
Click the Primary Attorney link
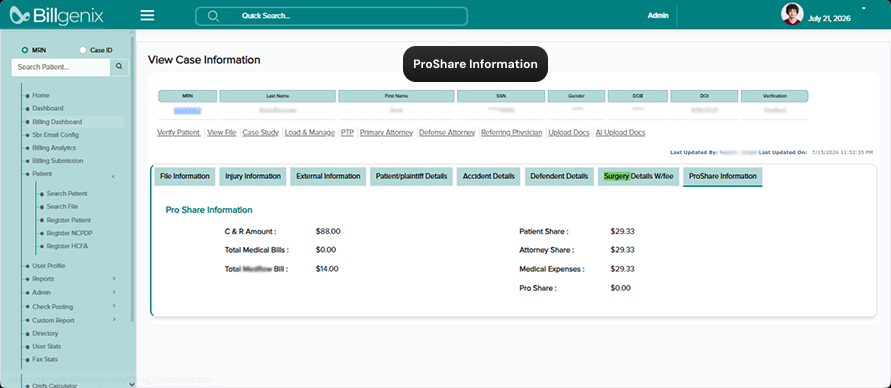pyautogui.click(x=386, y=132)
